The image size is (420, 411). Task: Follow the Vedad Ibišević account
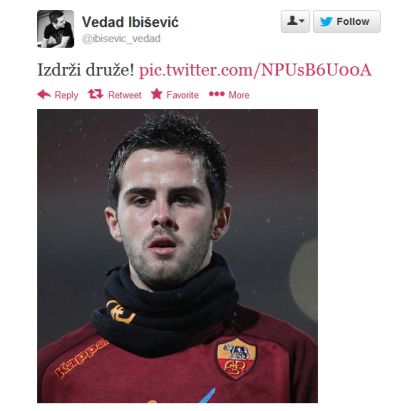click(347, 22)
